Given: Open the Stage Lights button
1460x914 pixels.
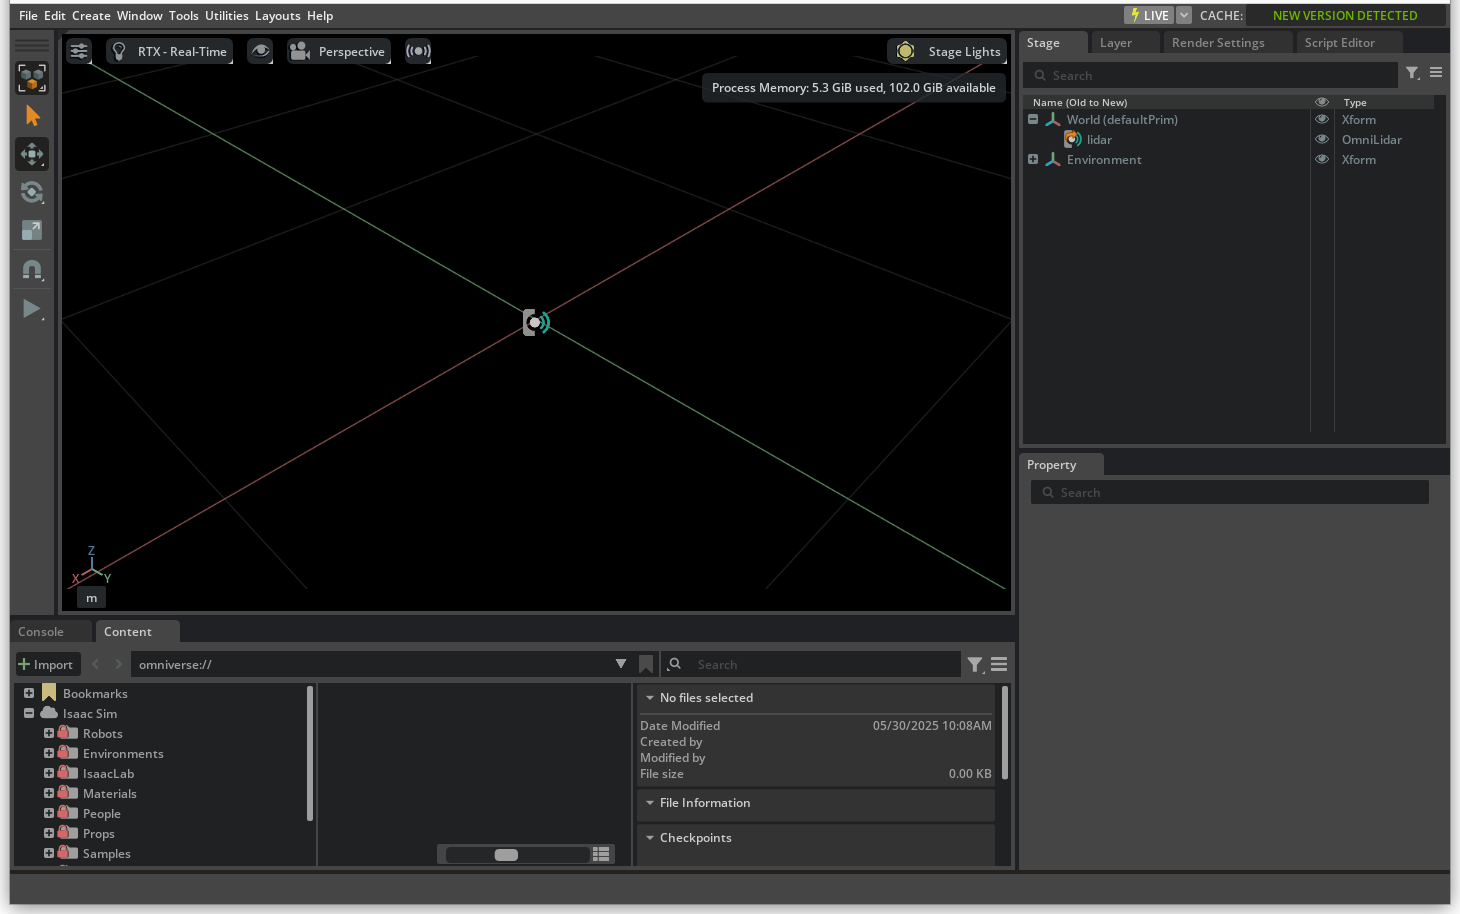Looking at the screenshot, I should click(x=947, y=51).
